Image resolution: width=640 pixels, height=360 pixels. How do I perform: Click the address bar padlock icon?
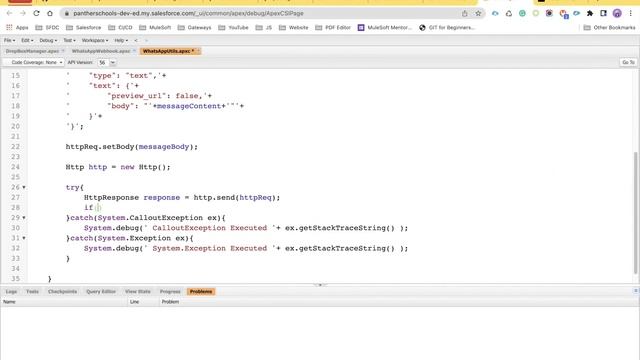coord(67,13)
